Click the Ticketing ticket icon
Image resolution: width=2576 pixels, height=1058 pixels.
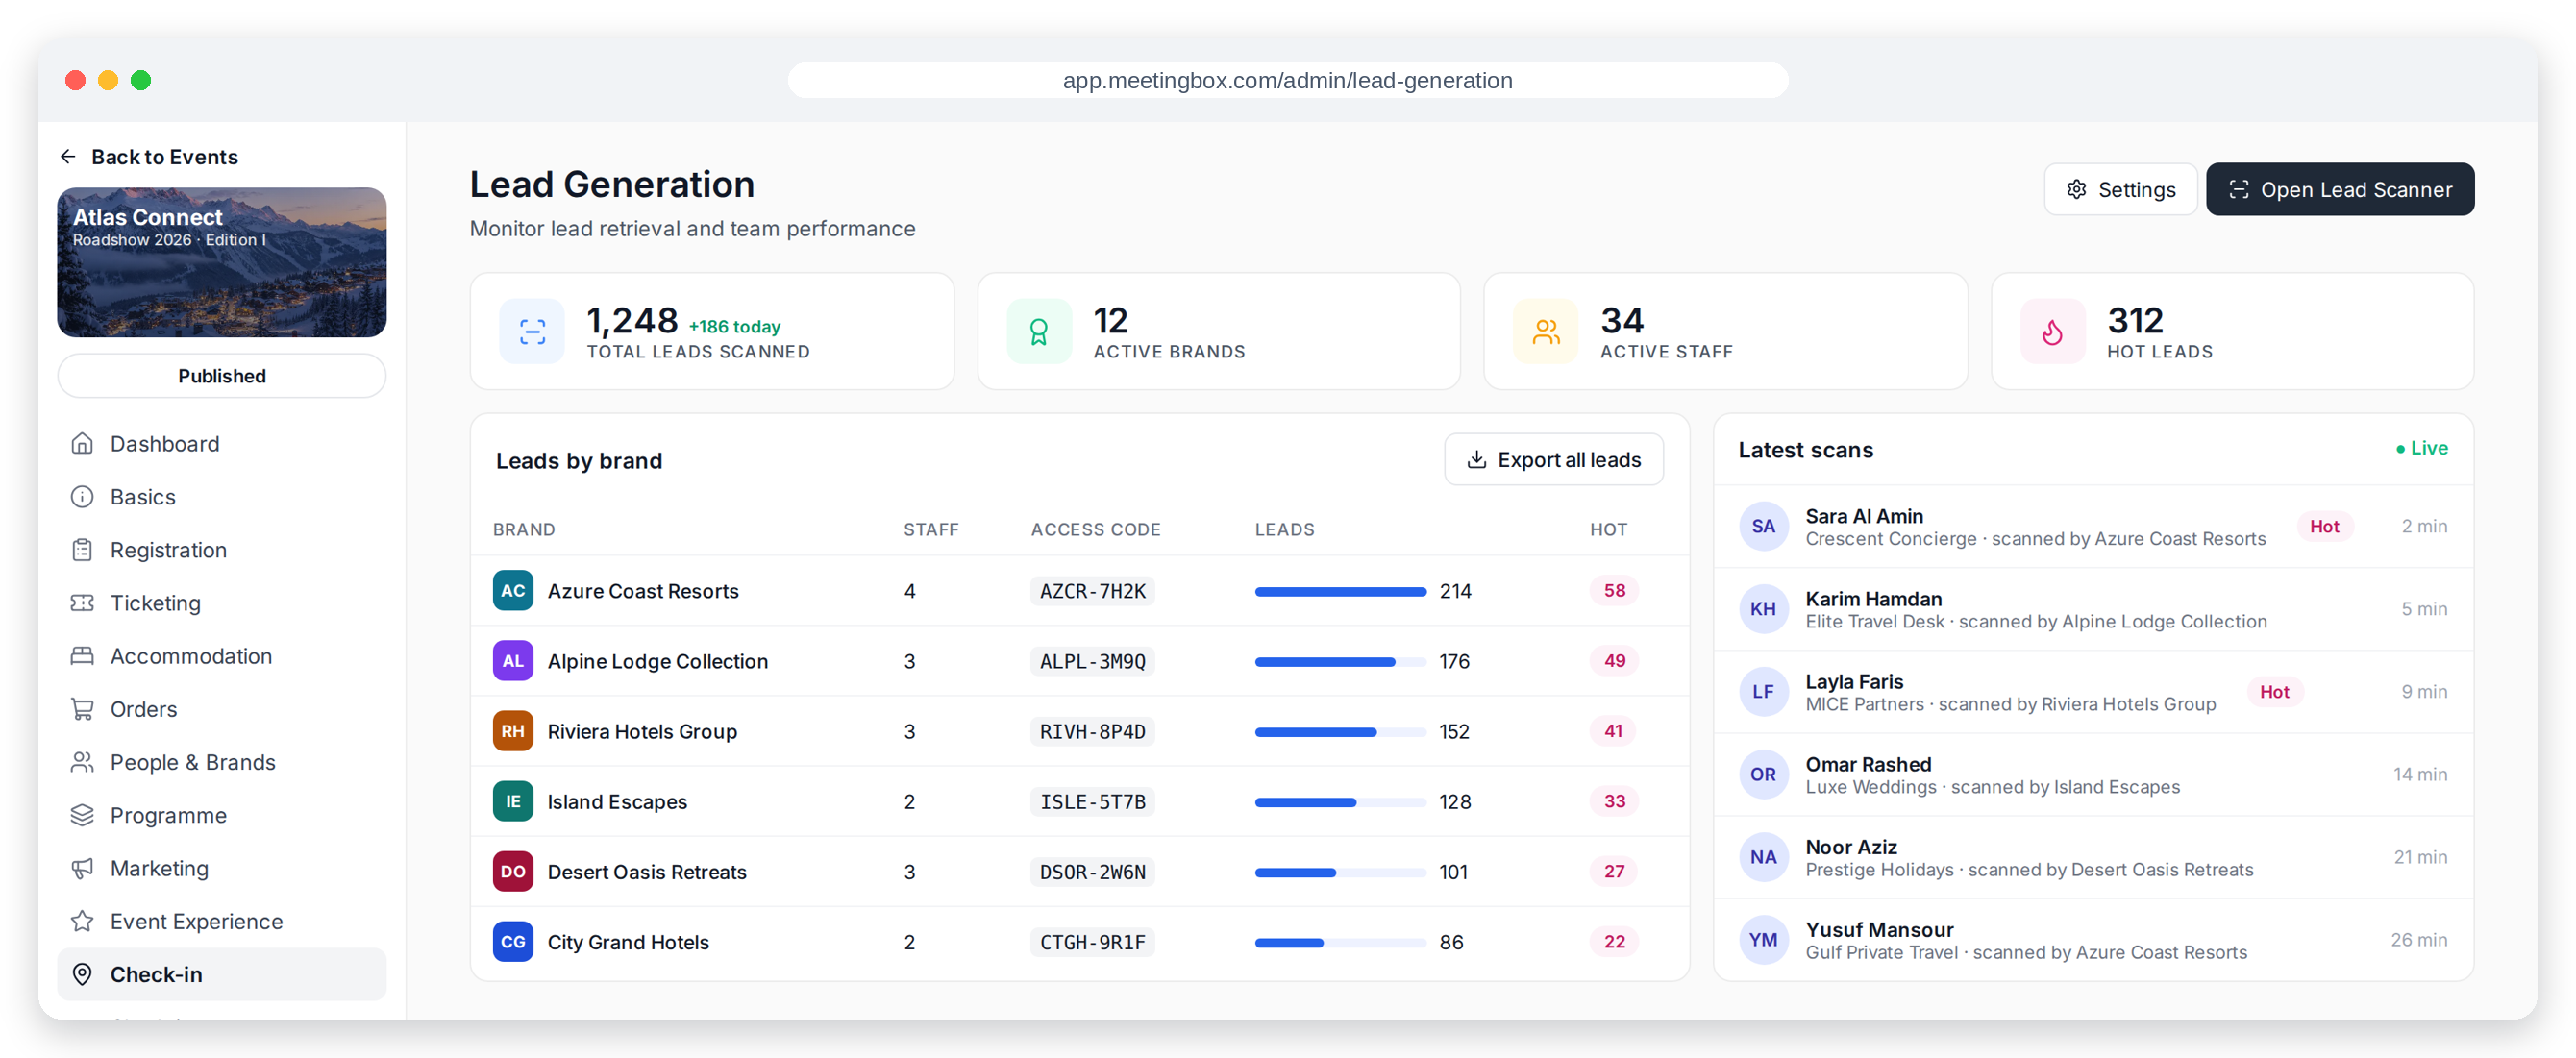click(x=82, y=602)
